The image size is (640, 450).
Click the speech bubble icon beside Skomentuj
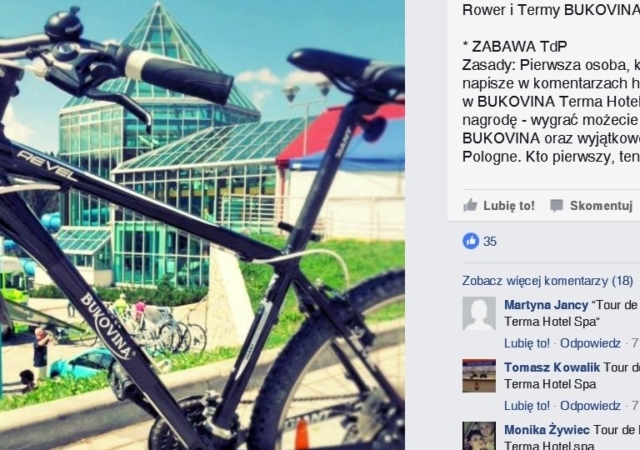tap(556, 205)
